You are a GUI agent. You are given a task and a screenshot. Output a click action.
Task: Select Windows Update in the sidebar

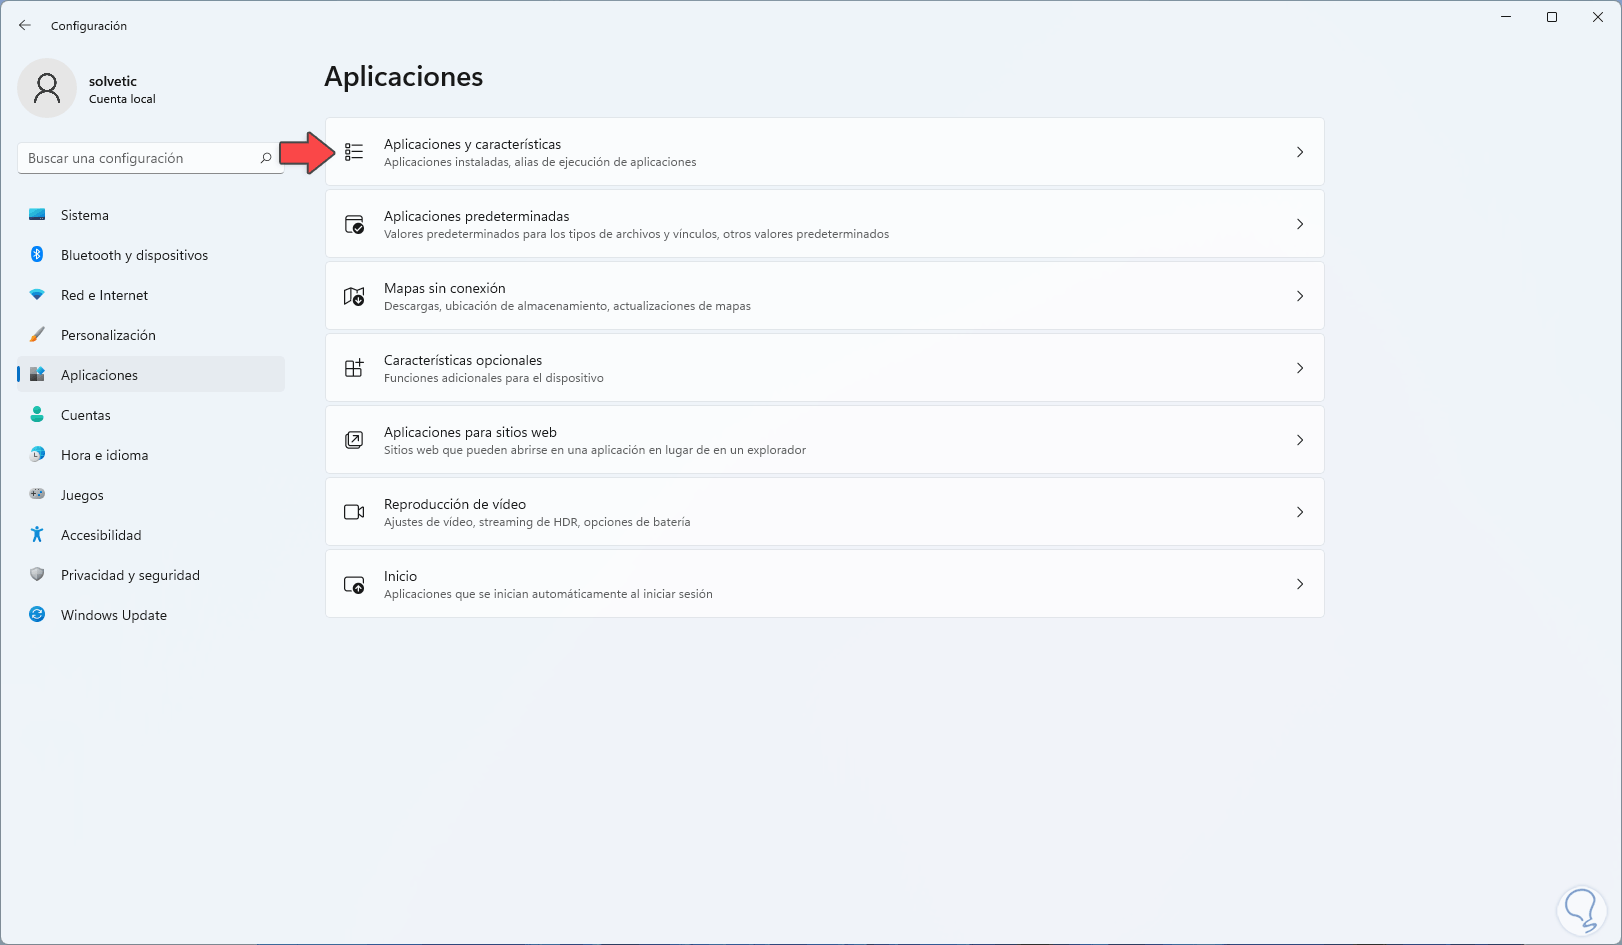pyautogui.click(x=114, y=615)
